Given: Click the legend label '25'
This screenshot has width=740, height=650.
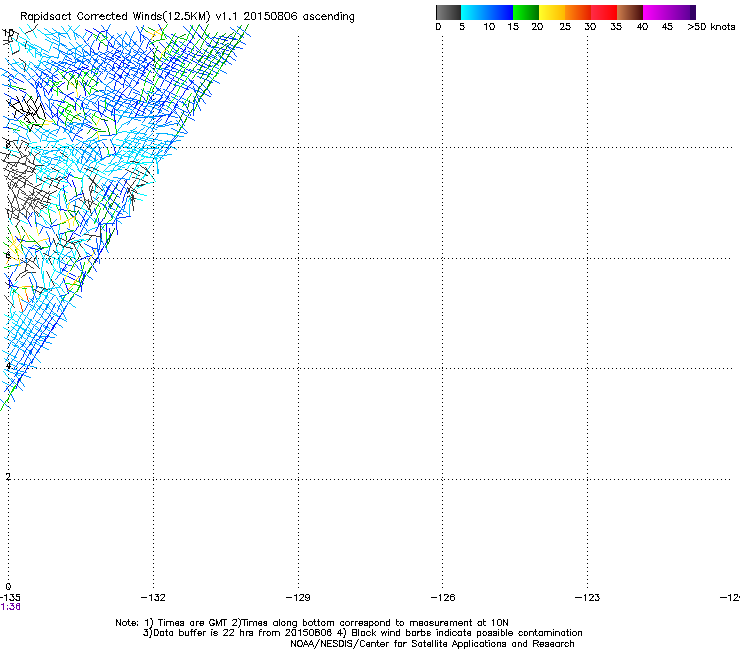Looking at the screenshot, I should 565,27.
